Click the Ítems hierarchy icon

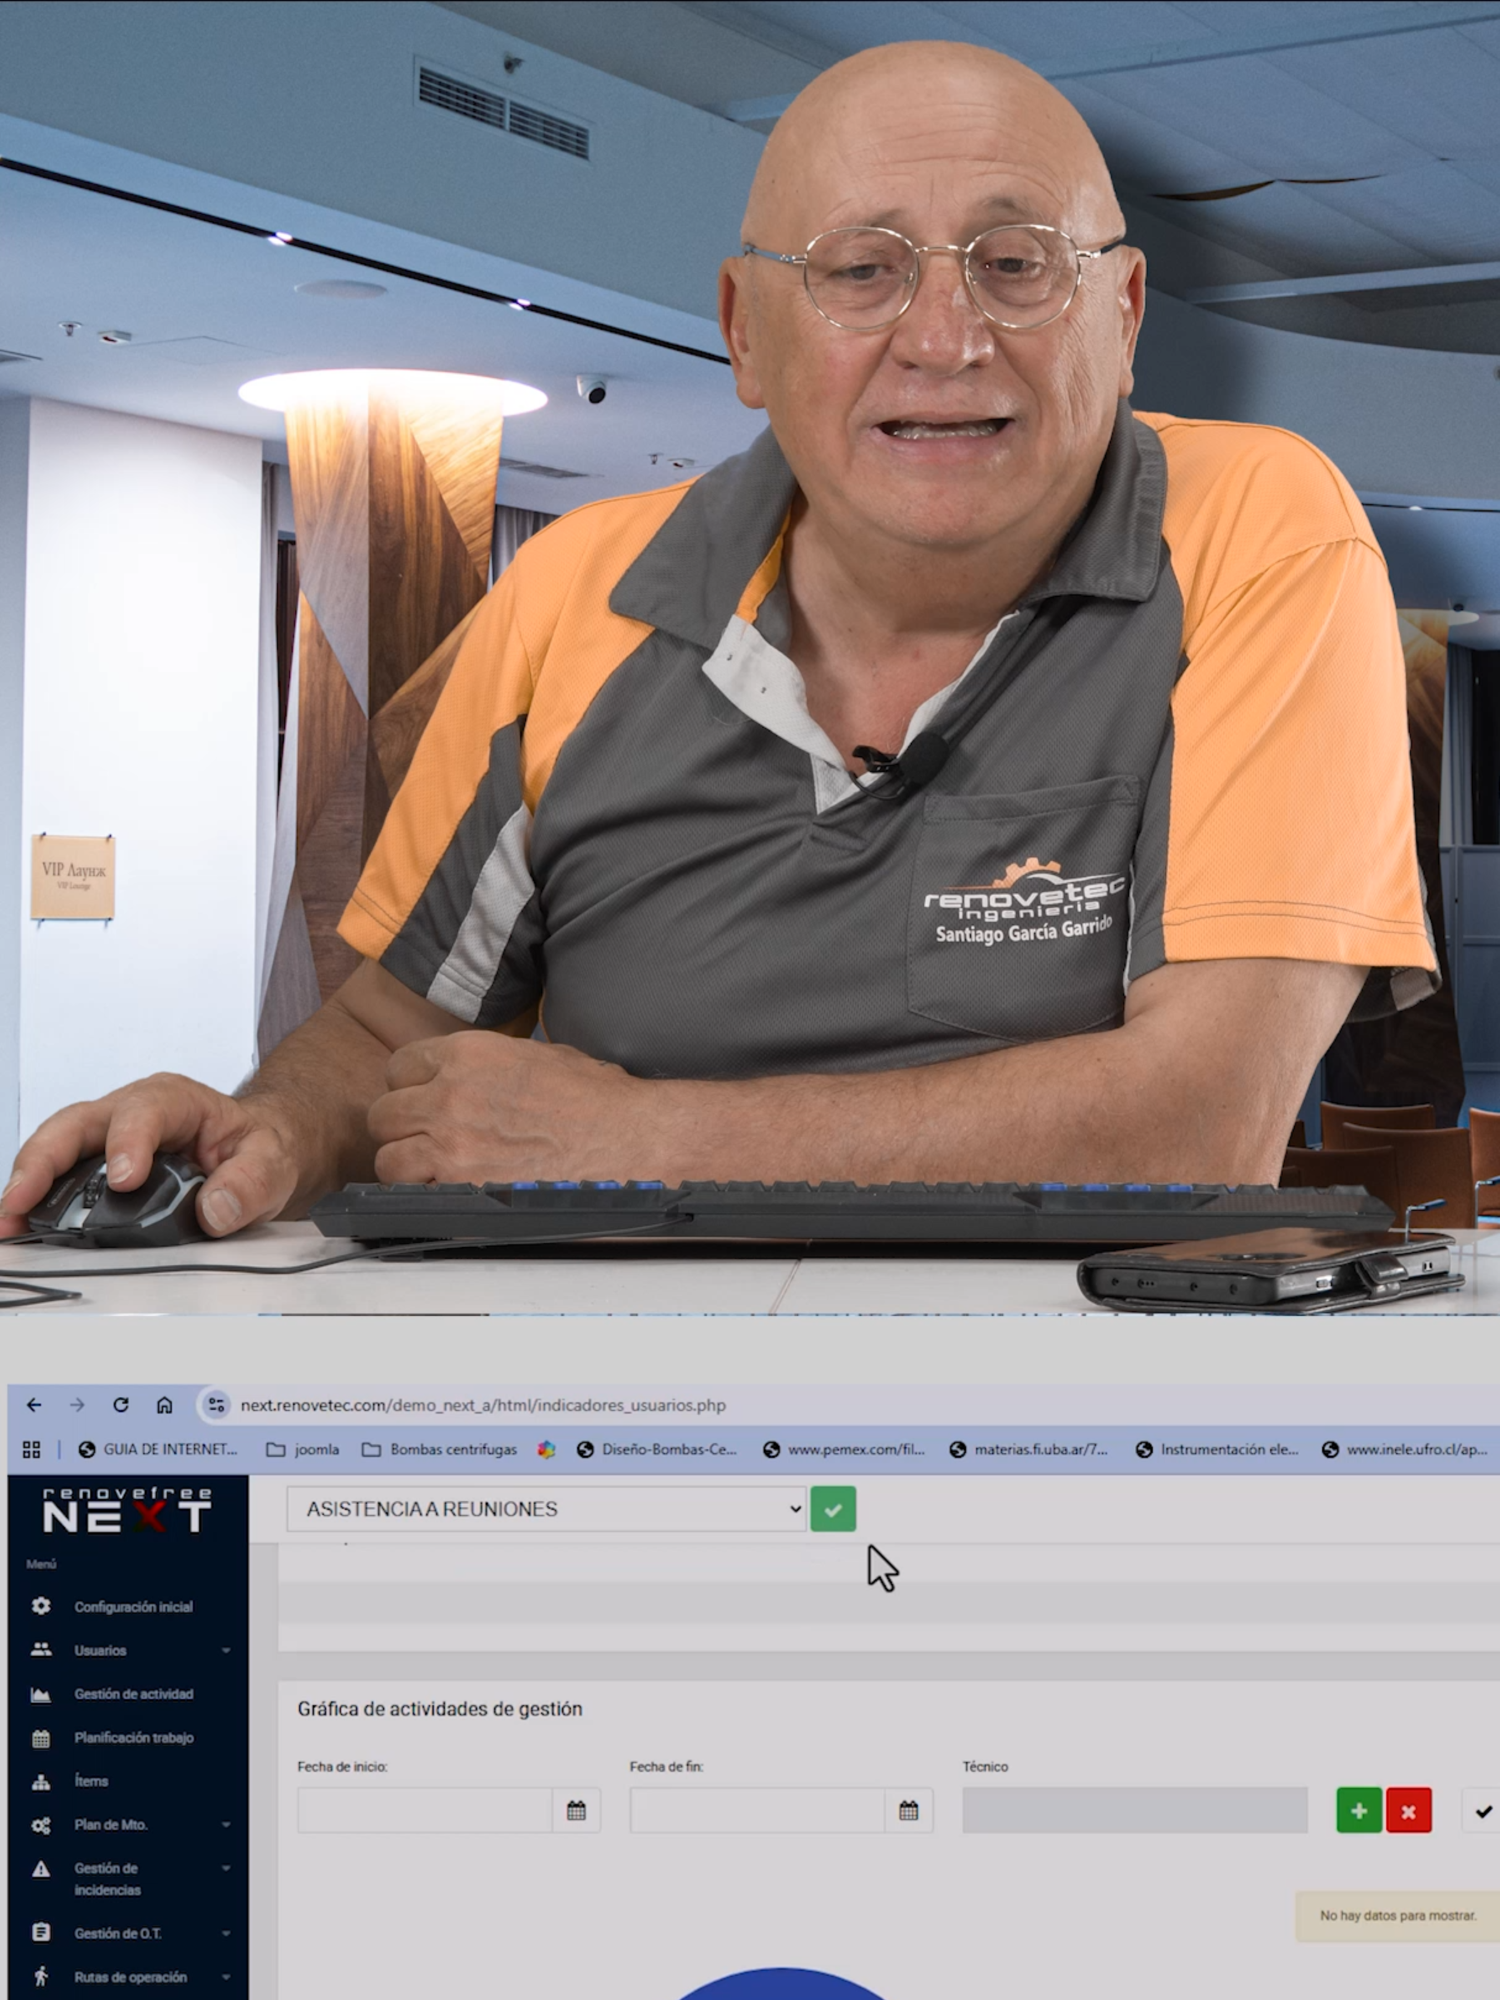[41, 1781]
